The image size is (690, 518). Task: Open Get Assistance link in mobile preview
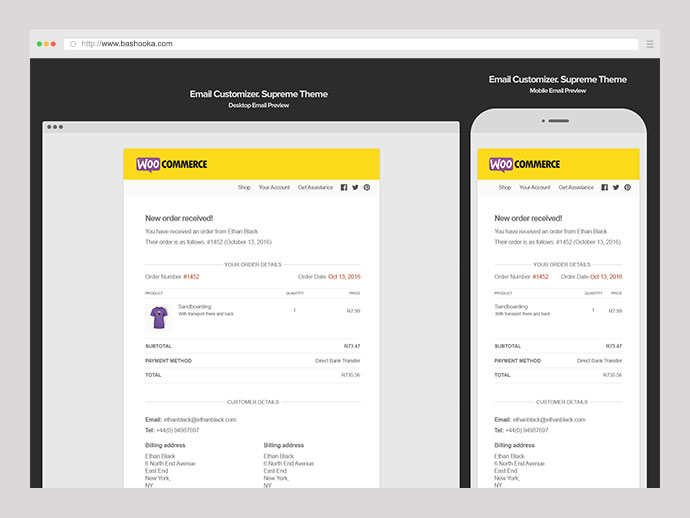pos(576,187)
